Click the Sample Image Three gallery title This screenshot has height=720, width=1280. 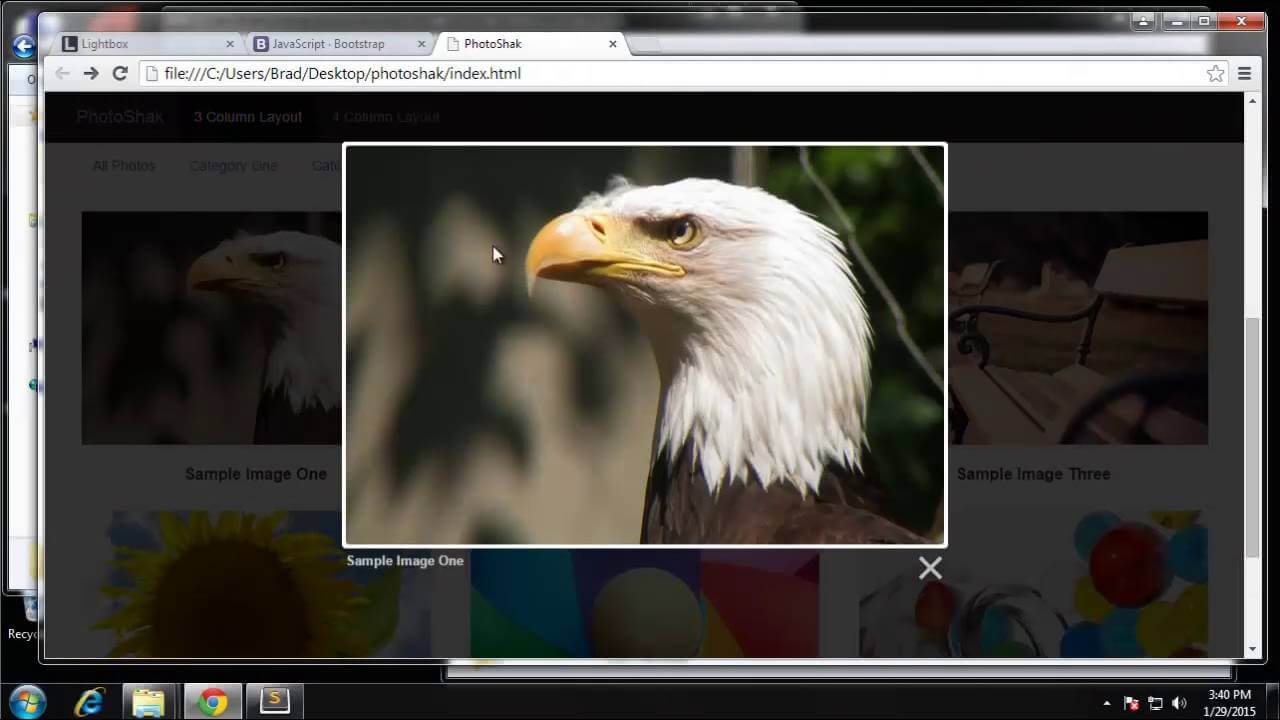tap(1034, 474)
